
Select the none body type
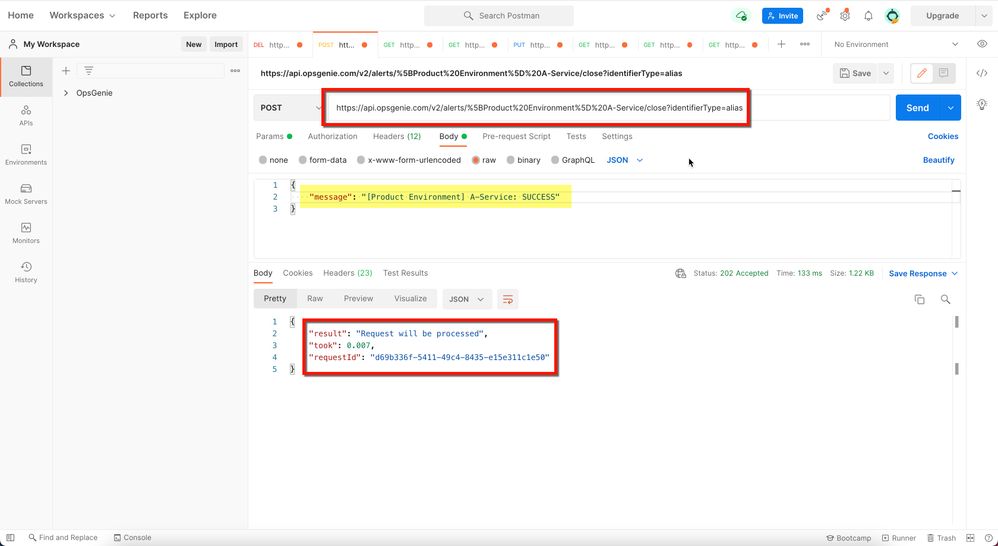(x=263, y=160)
